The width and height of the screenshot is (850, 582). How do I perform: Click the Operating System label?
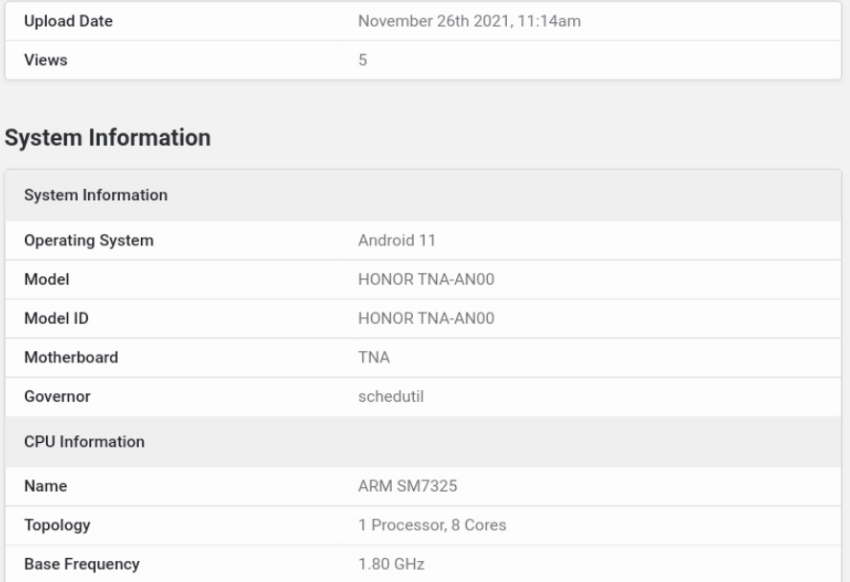(89, 241)
